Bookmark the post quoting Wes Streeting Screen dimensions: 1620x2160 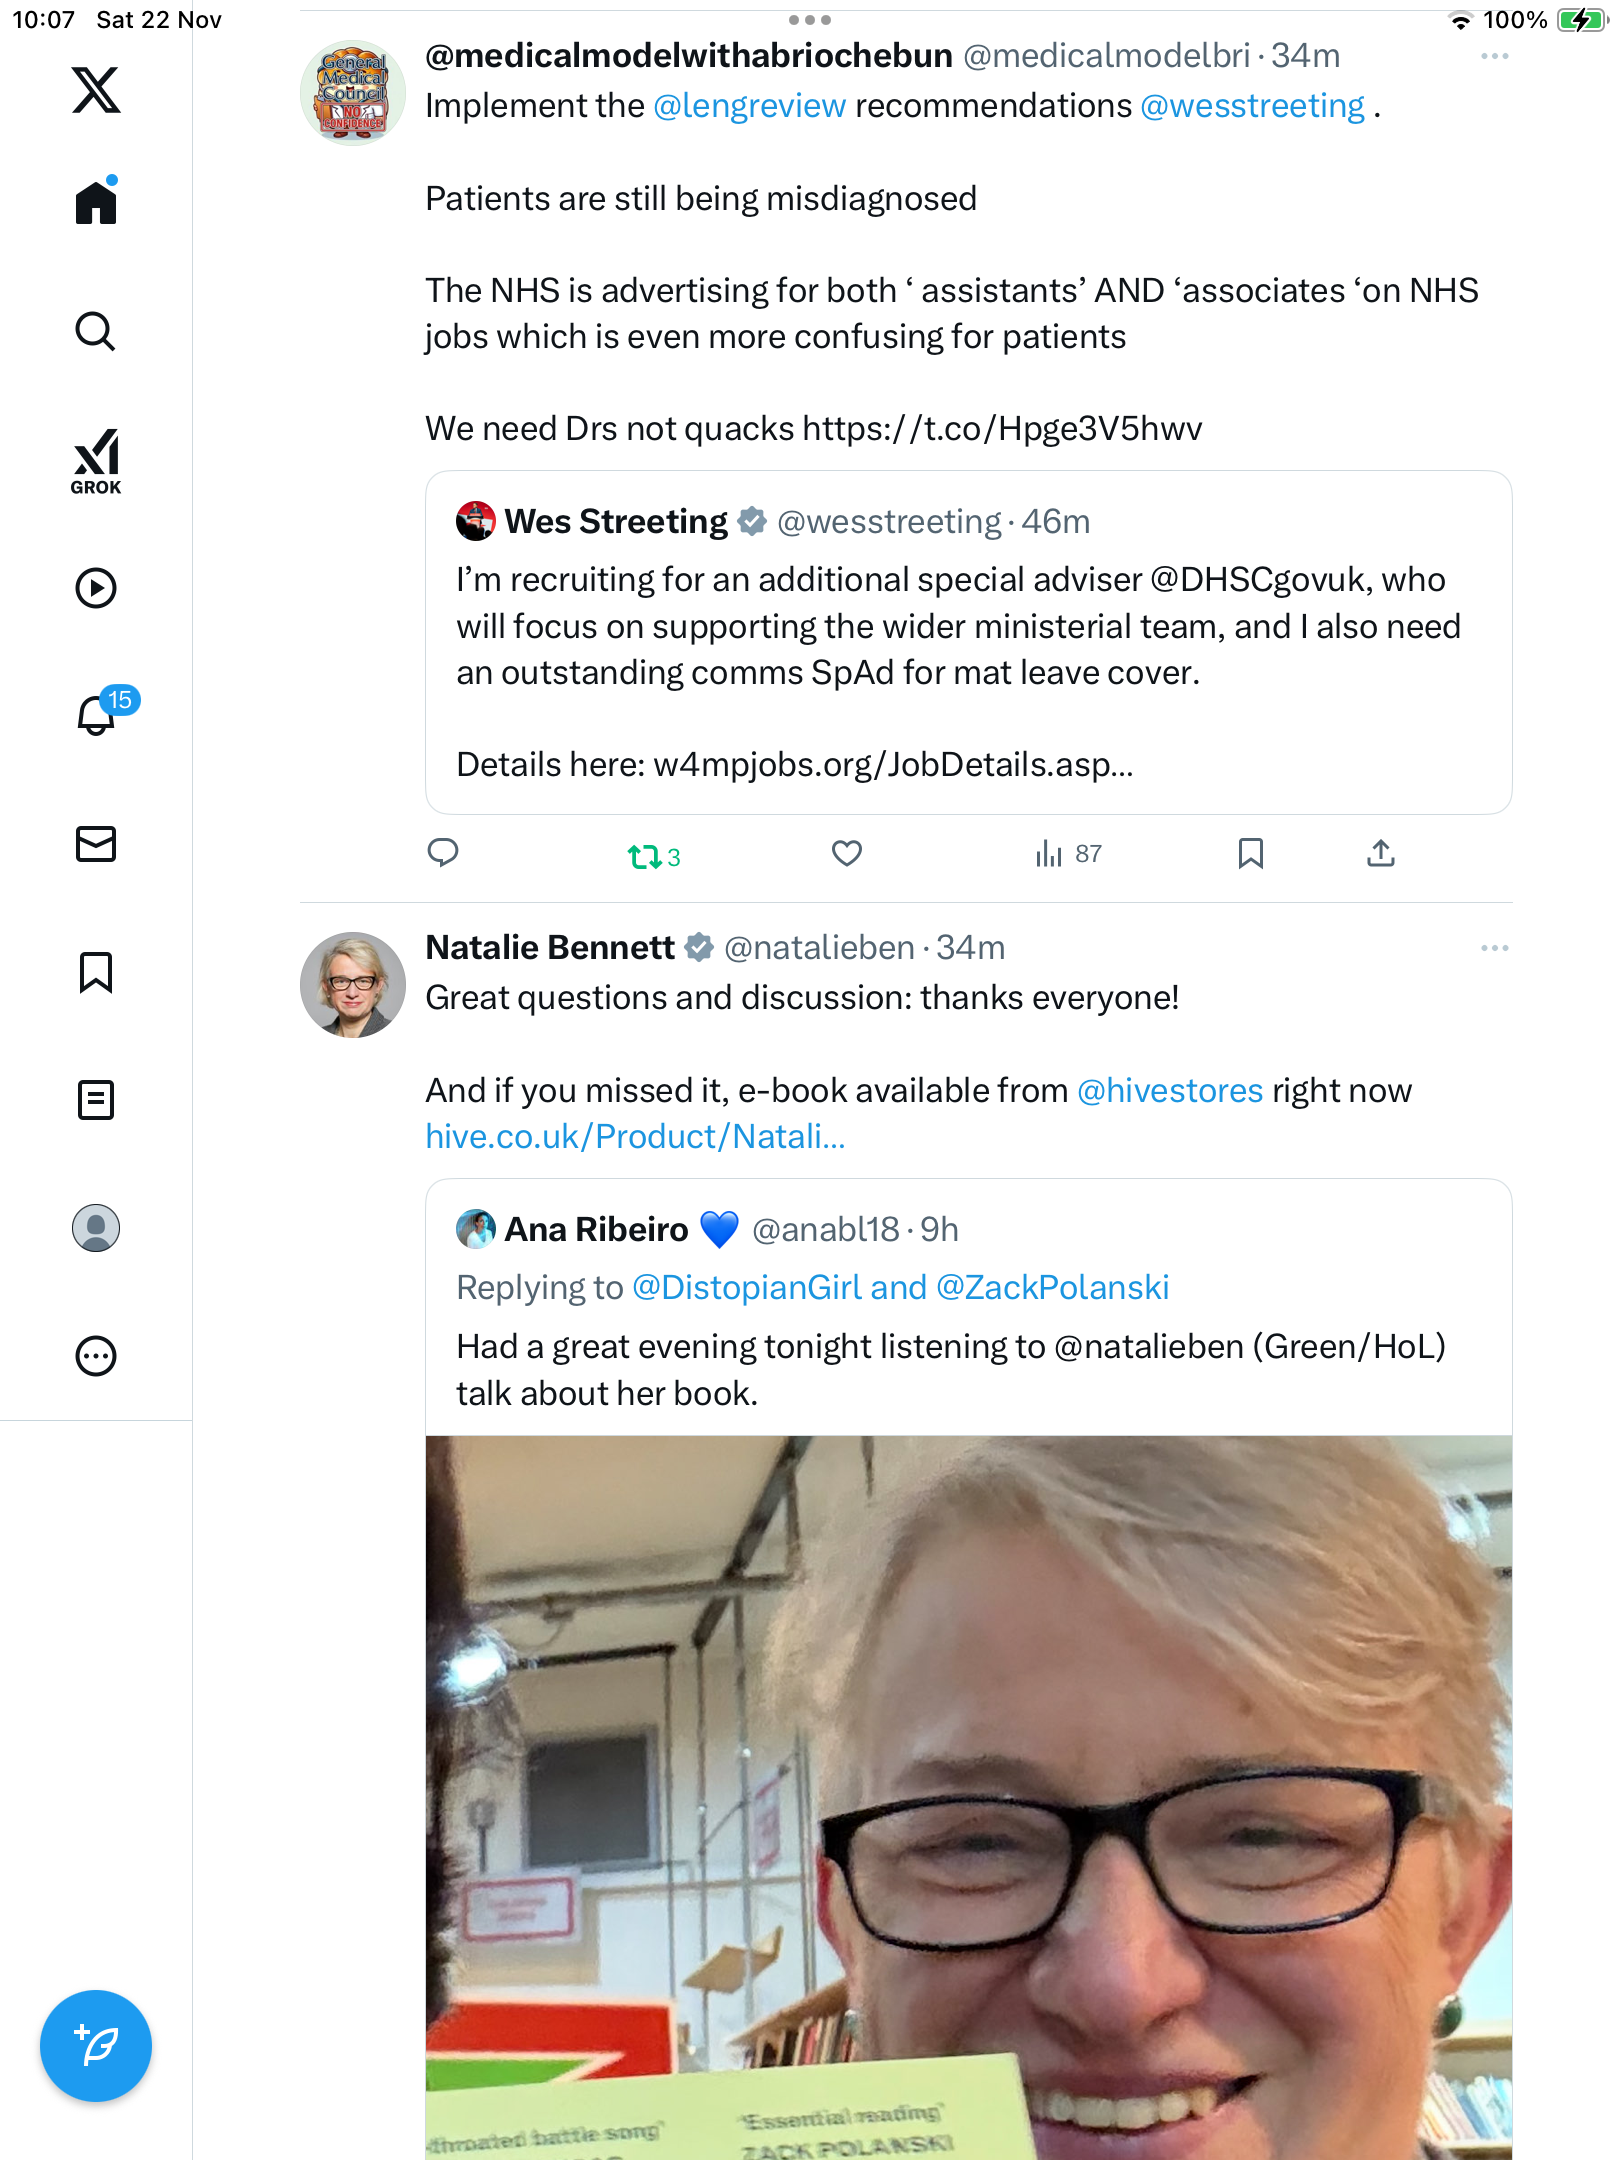[x=1250, y=854]
